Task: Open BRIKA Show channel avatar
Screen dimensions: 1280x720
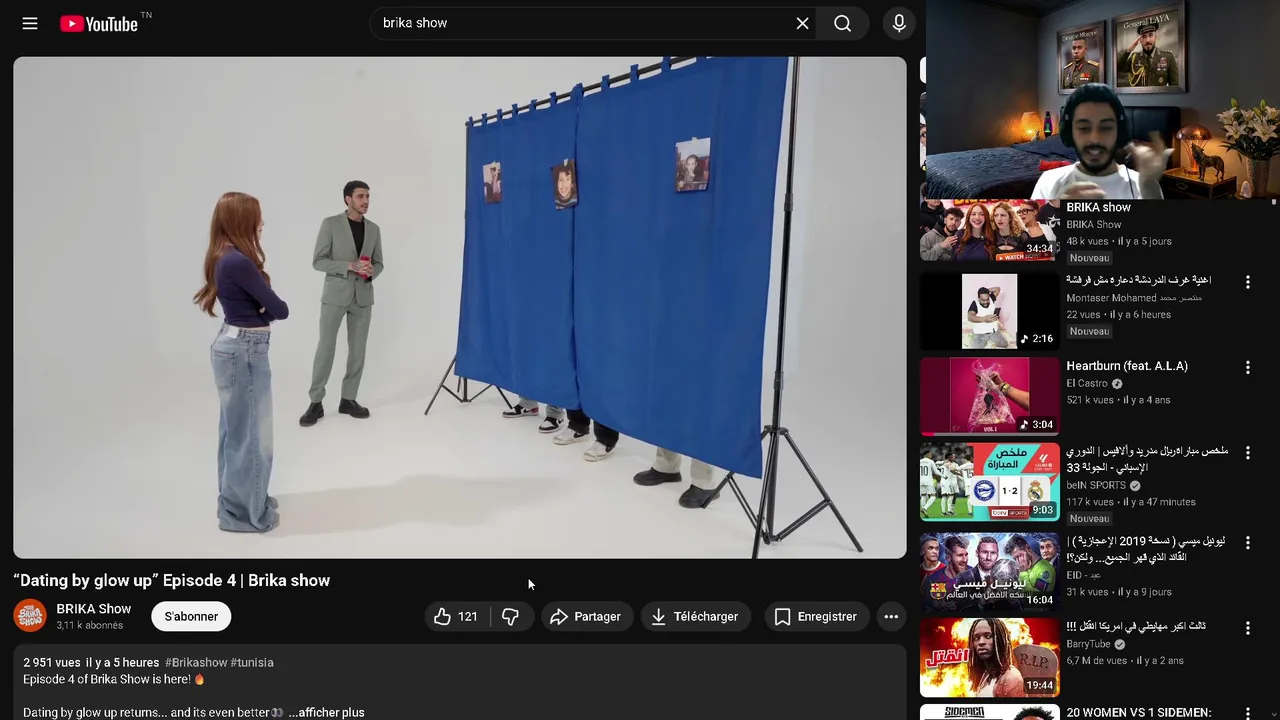Action: pos(30,616)
